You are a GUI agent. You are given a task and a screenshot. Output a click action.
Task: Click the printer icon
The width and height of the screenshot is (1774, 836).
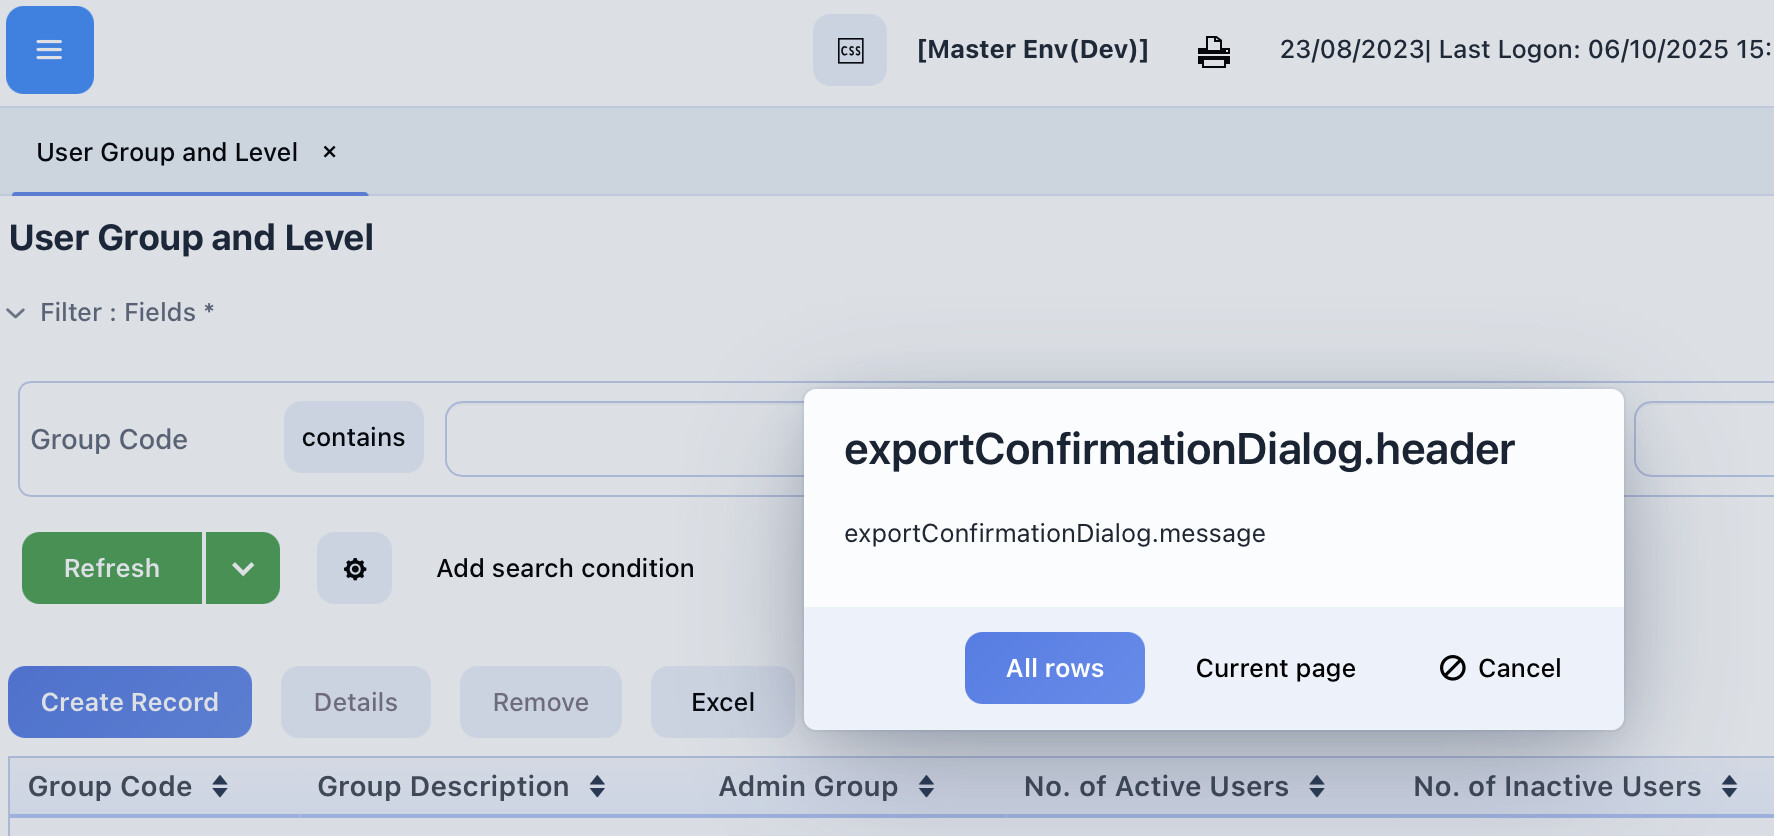(1213, 51)
